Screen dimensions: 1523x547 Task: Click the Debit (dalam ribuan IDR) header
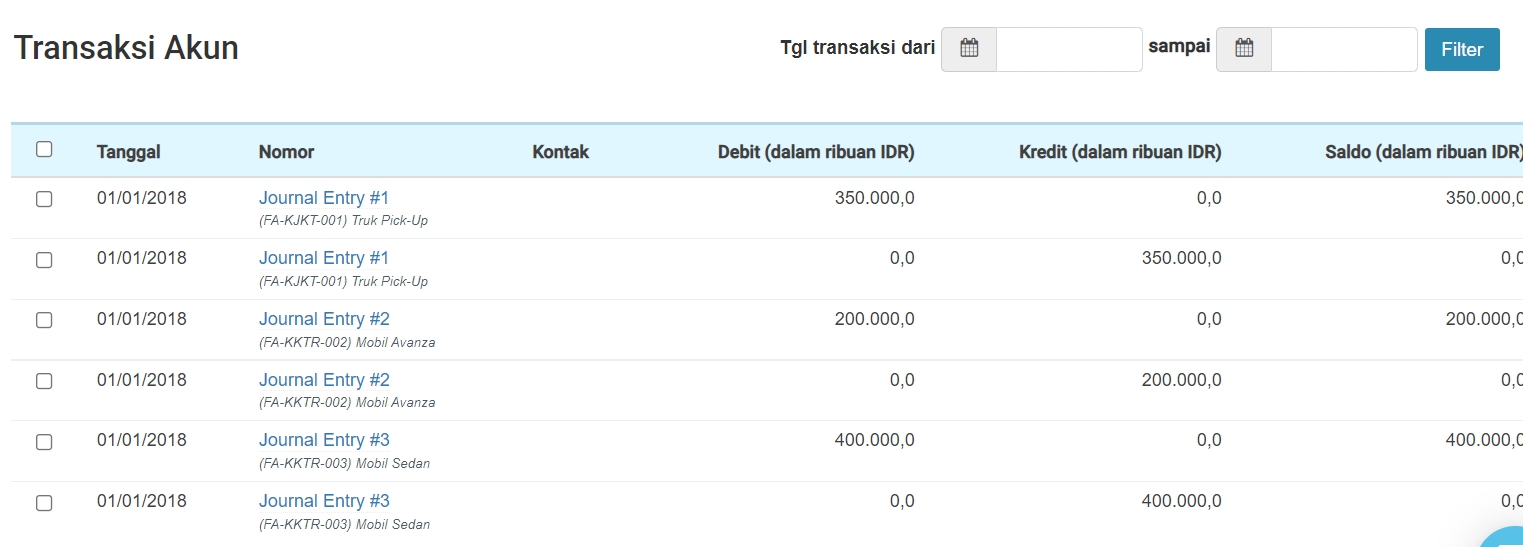pos(816,152)
